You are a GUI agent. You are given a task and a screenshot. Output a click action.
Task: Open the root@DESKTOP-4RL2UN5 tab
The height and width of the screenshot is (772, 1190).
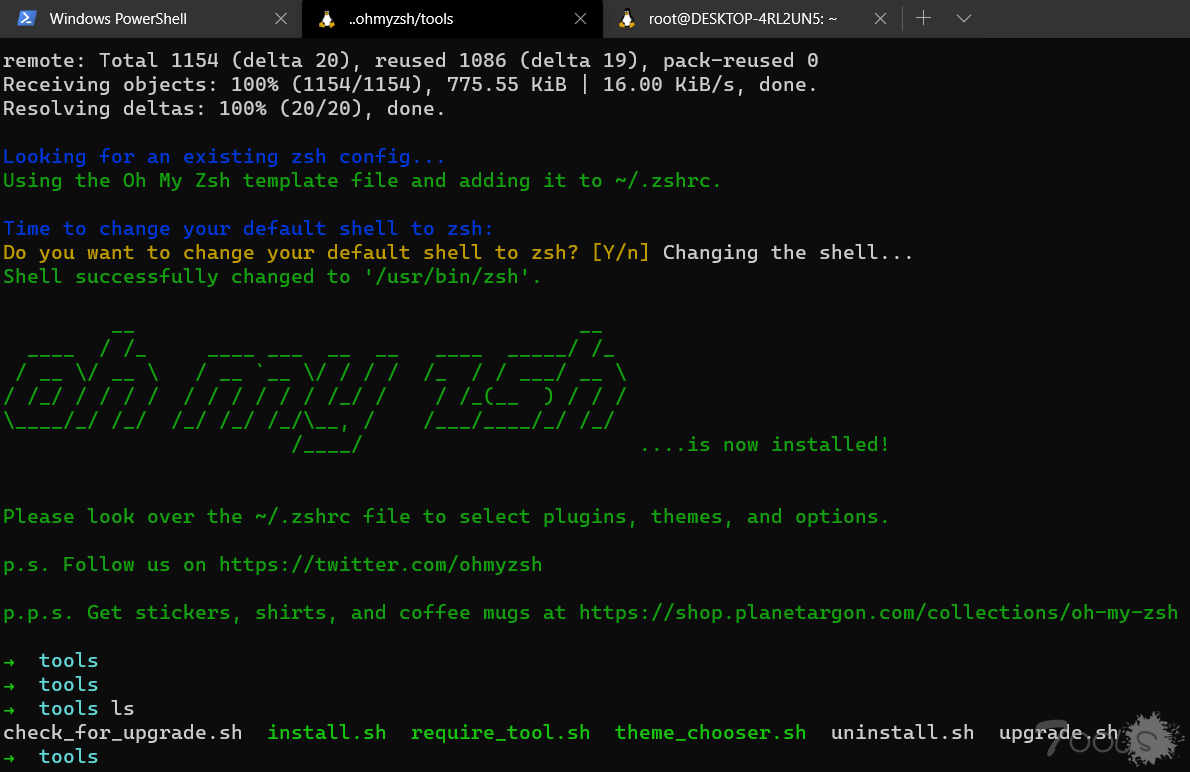pos(751,19)
